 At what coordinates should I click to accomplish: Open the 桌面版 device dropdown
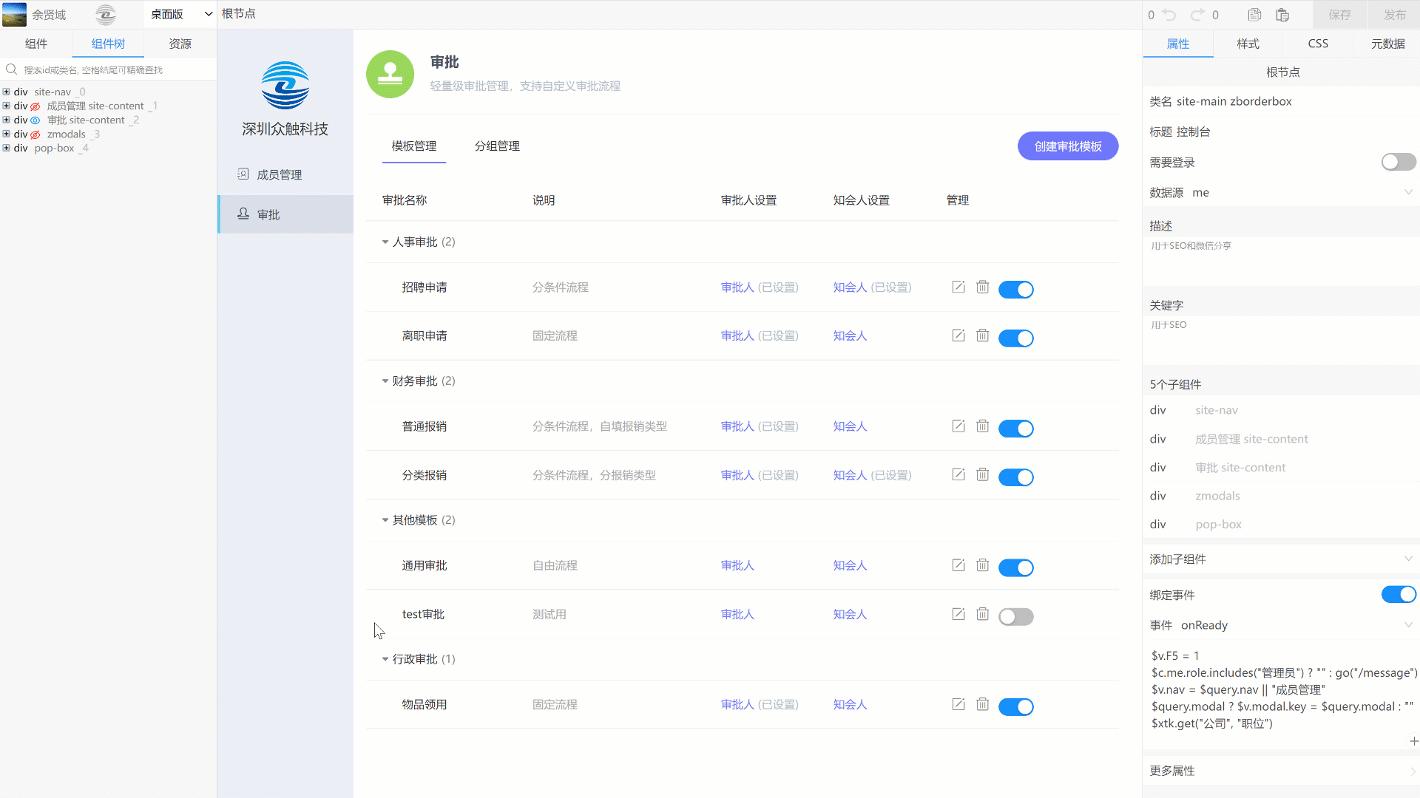pyautogui.click(x=181, y=14)
